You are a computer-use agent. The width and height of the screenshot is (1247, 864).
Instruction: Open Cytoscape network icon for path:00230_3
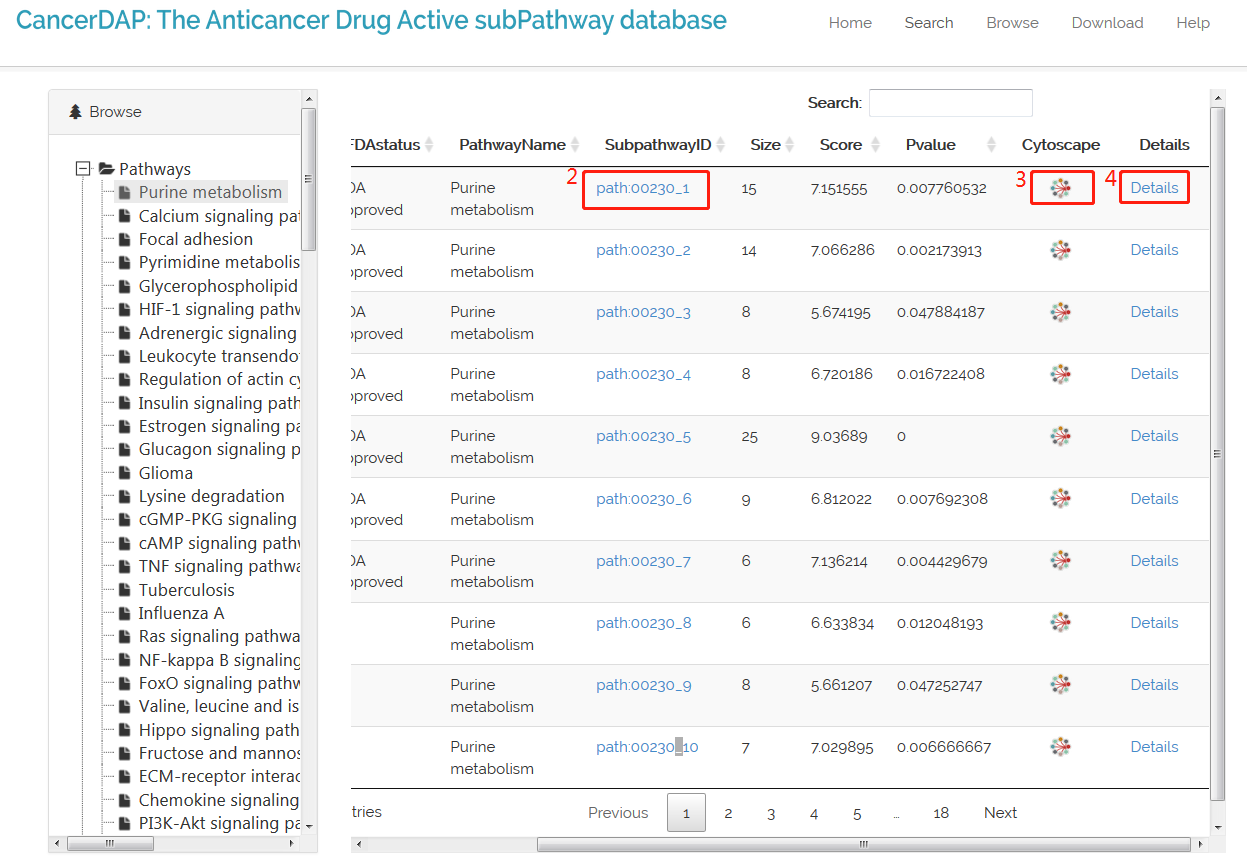(1061, 313)
